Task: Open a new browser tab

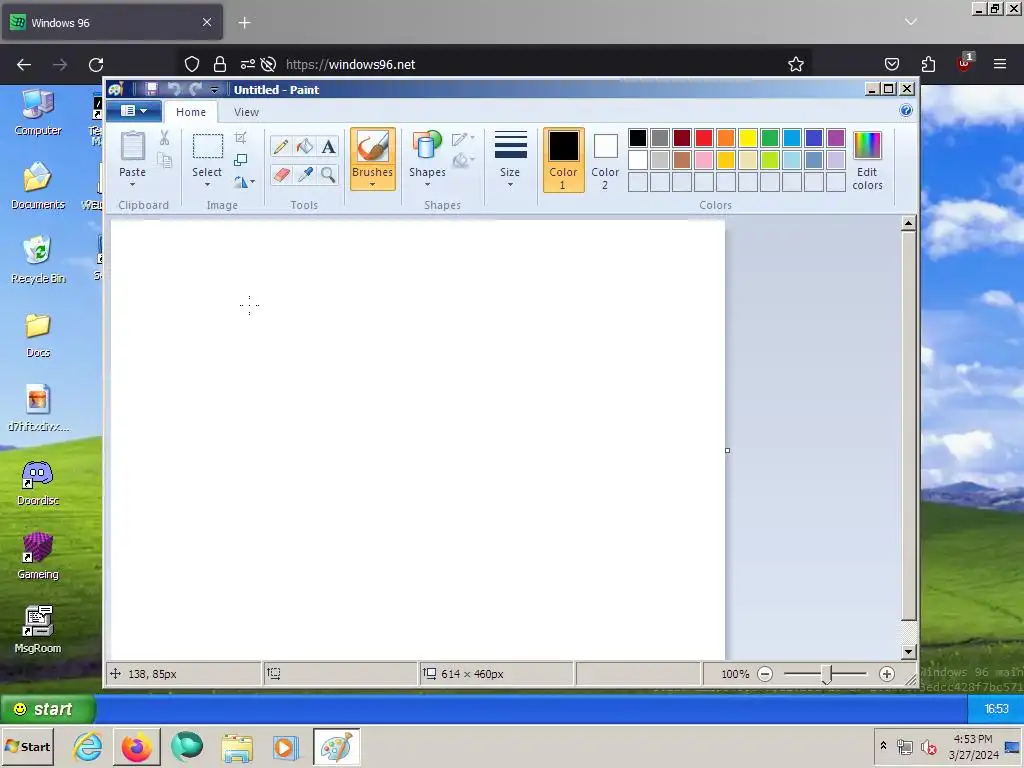Action: (244, 23)
